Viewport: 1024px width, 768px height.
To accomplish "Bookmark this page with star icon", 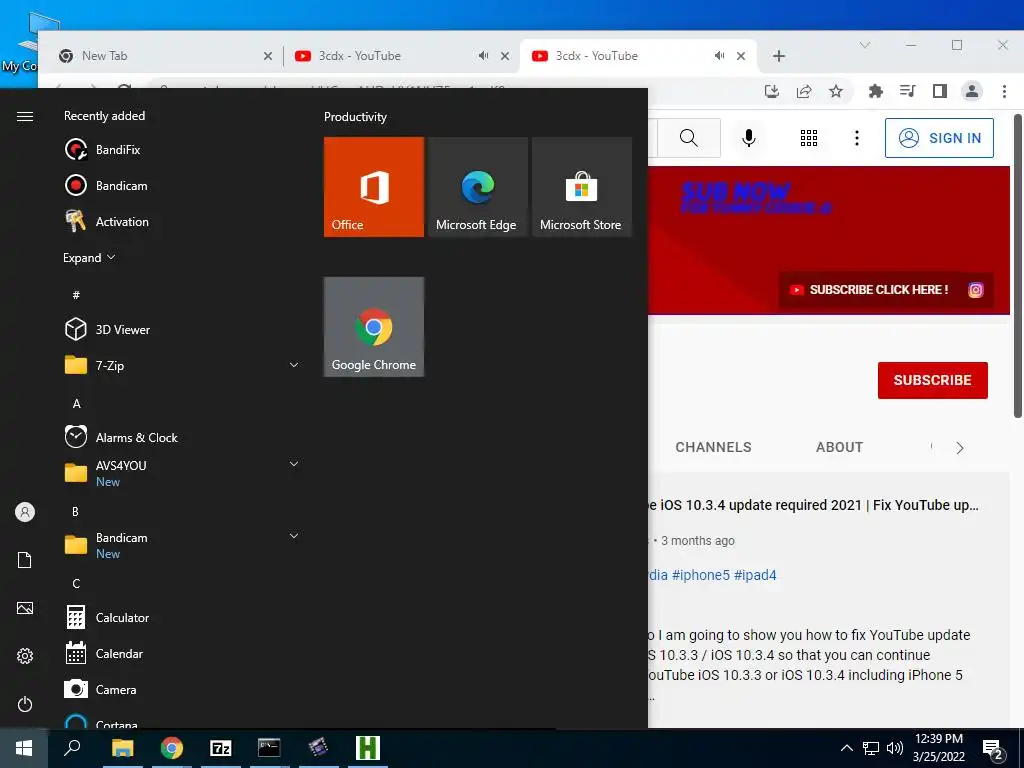I will 836,91.
